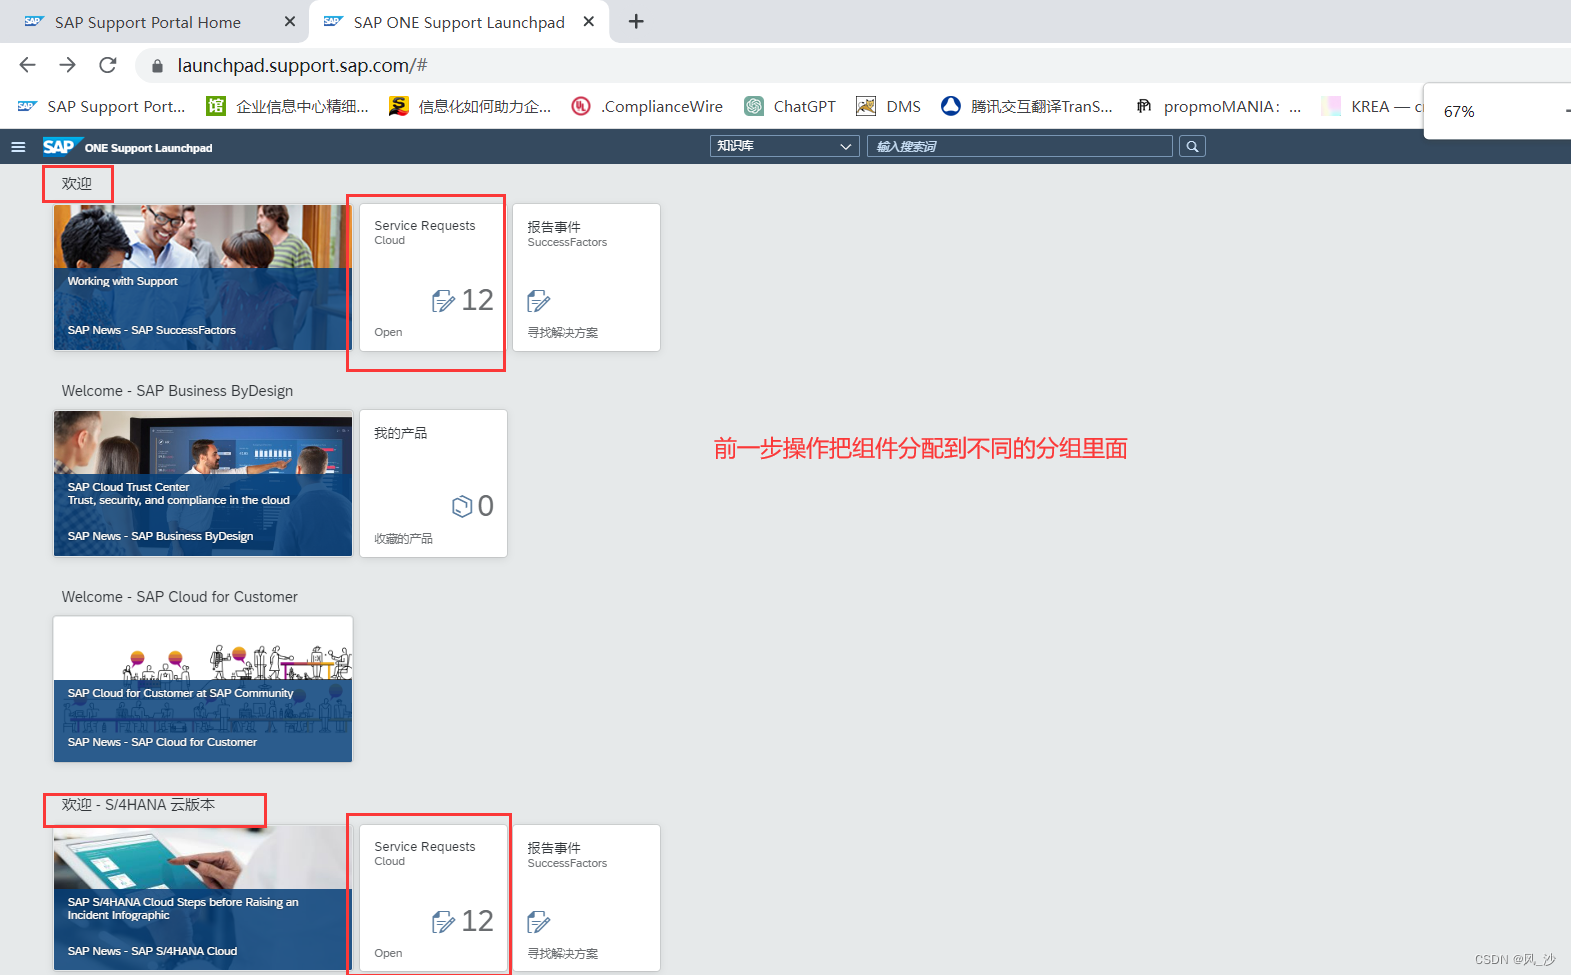Open the hamburger navigation menu

coord(17,147)
